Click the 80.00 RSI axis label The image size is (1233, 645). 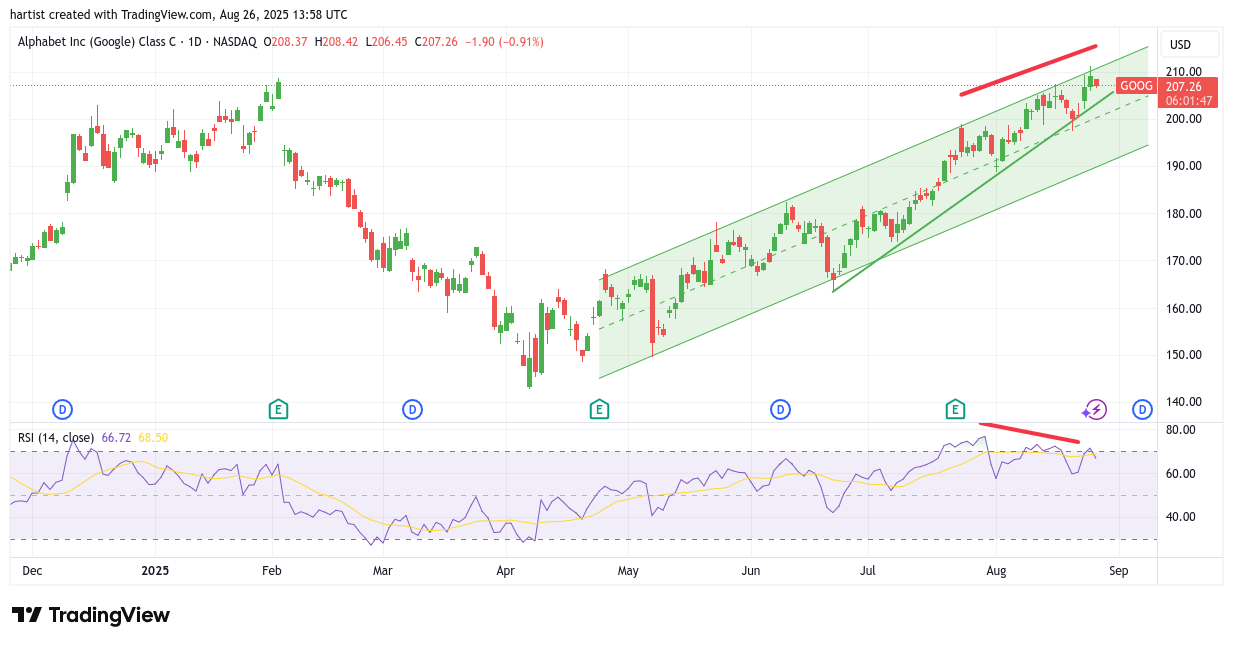pos(1181,430)
